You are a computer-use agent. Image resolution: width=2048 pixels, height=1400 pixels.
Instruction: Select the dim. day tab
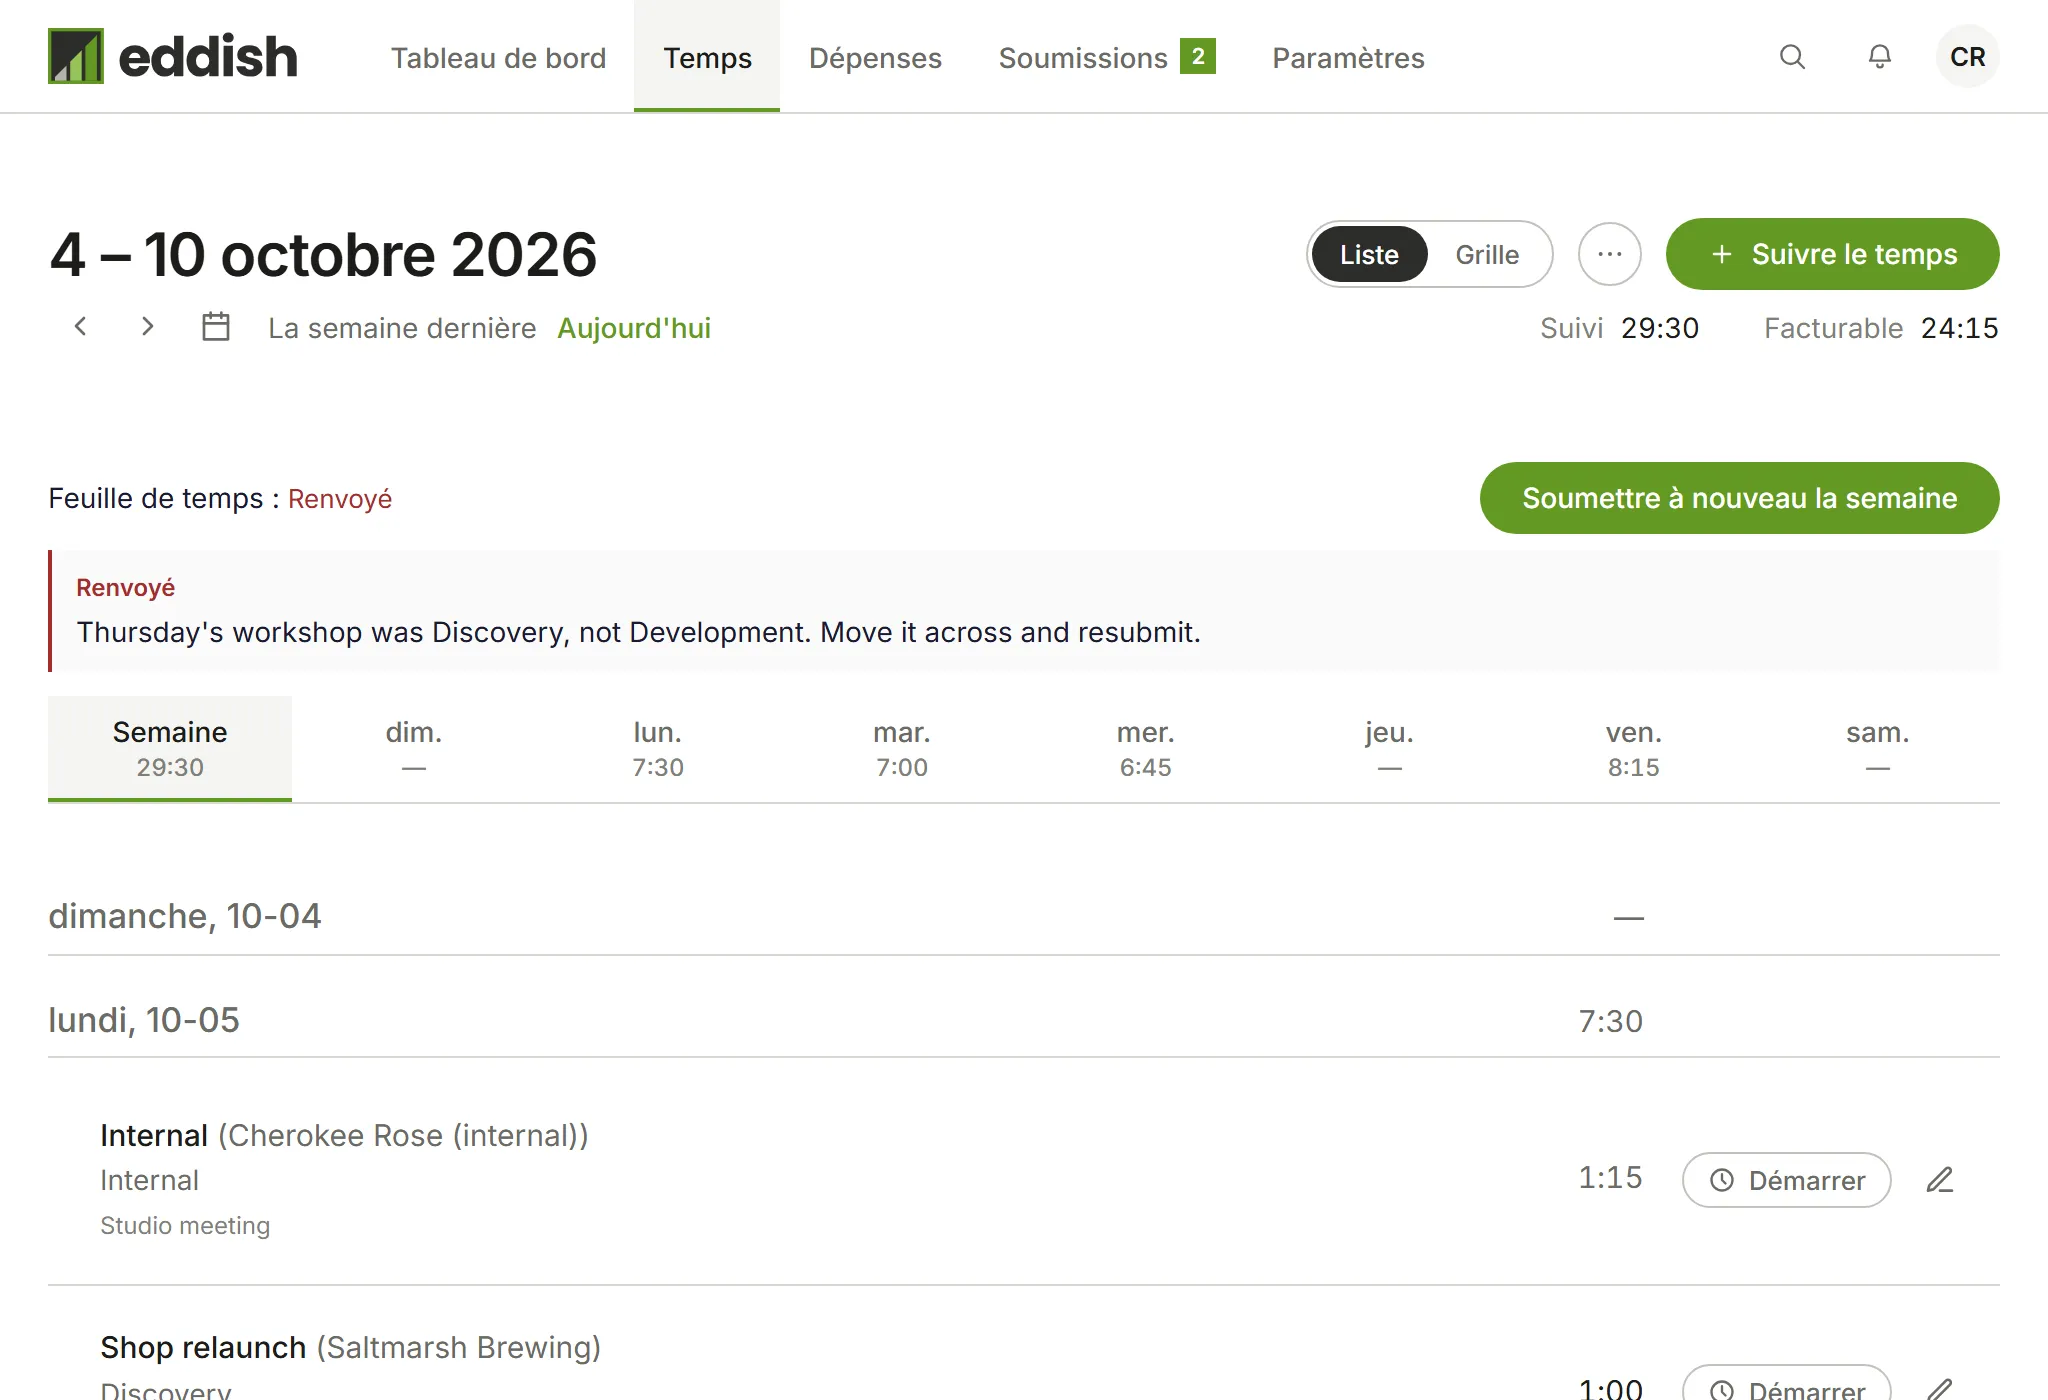pyautogui.click(x=414, y=748)
